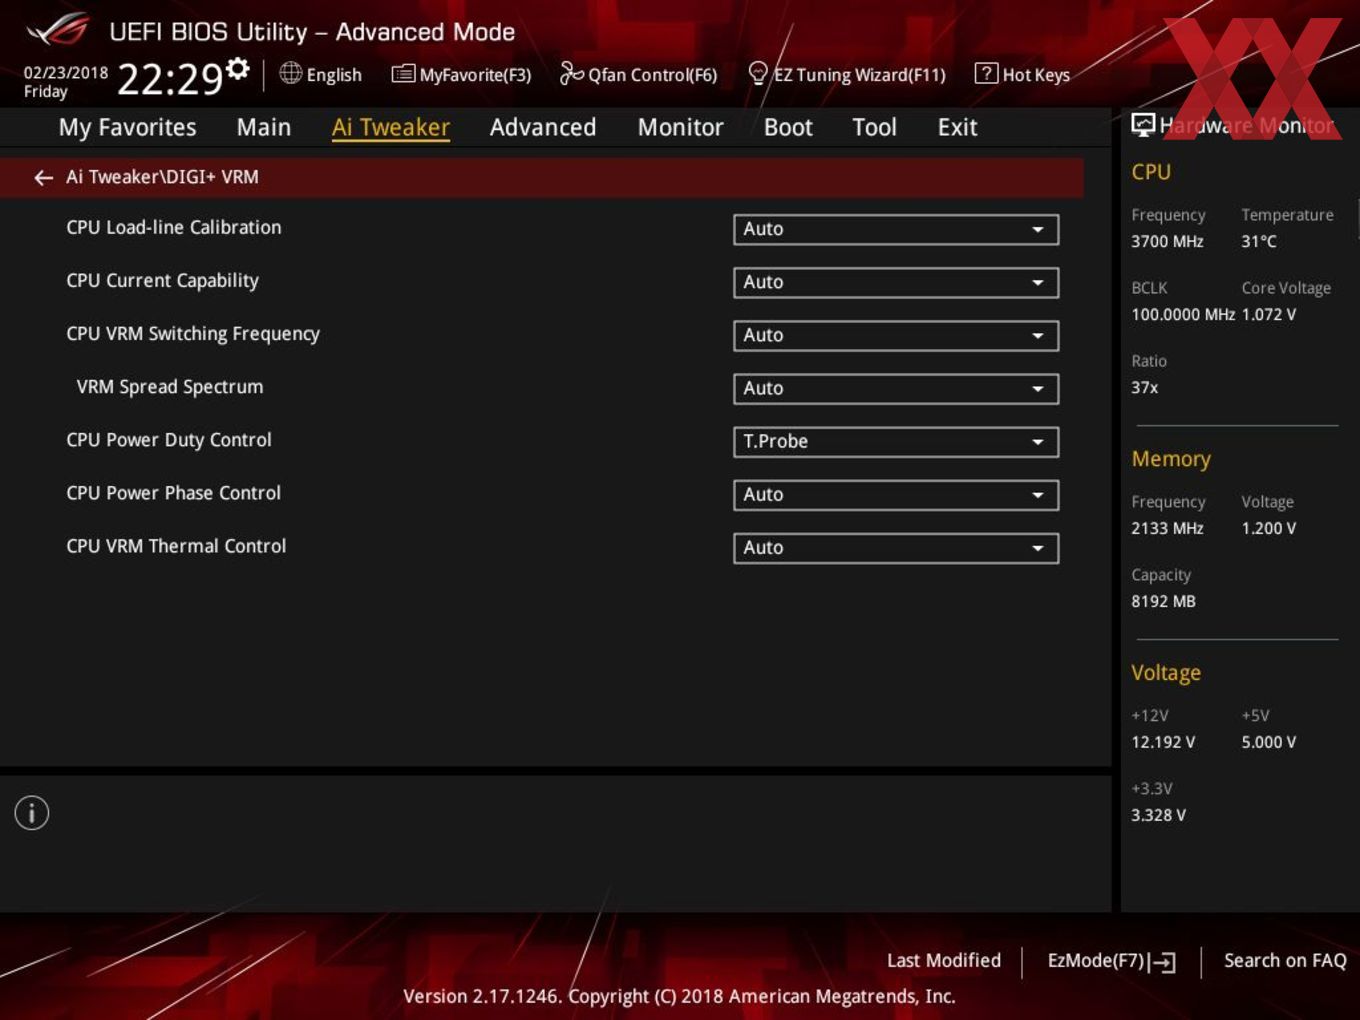Click the Ratio value 37x
This screenshot has width=1360, height=1020.
coord(1145,387)
